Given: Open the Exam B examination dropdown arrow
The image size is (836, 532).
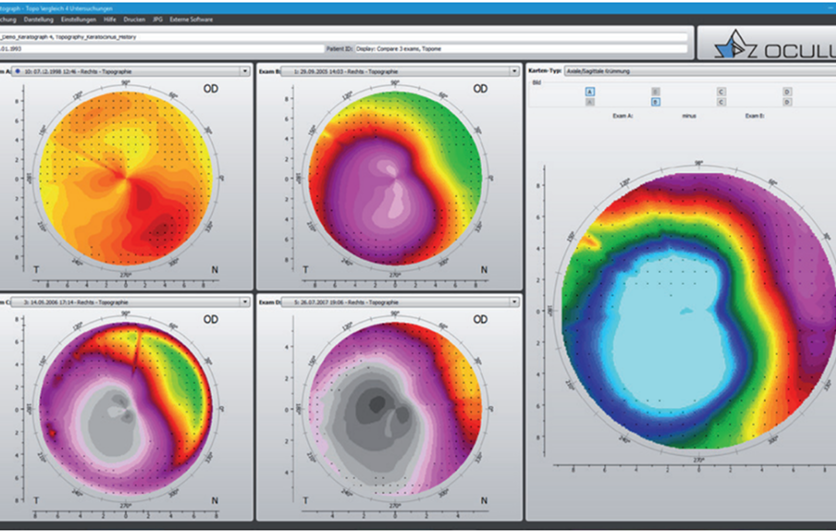Looking at the screenshot, I should coord(514,71).
